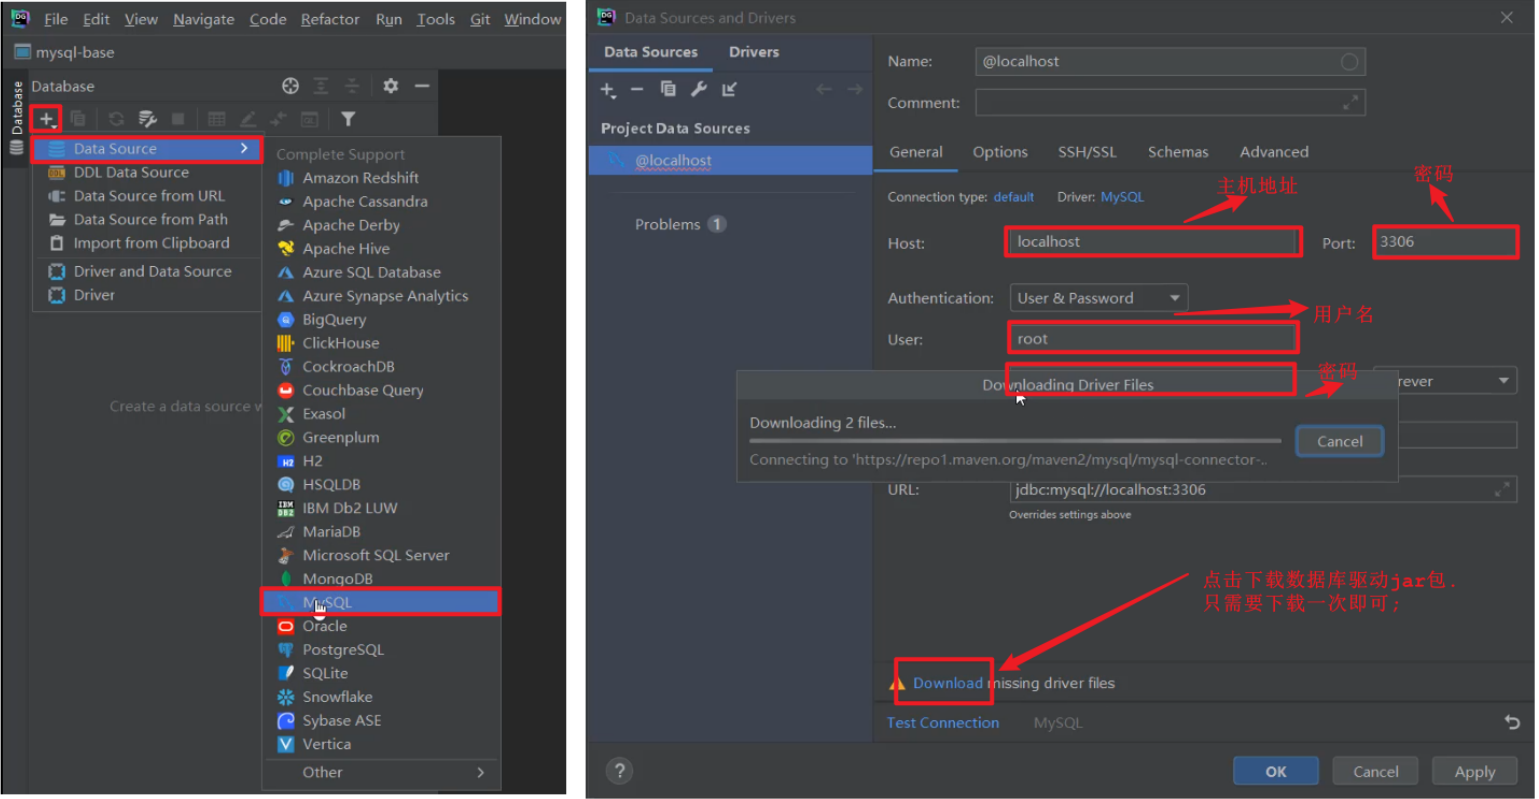The image size is (1539, 799).
Task: Click the minus Remove icon in Data Sources dialog
Action: (x=637, y=89)
